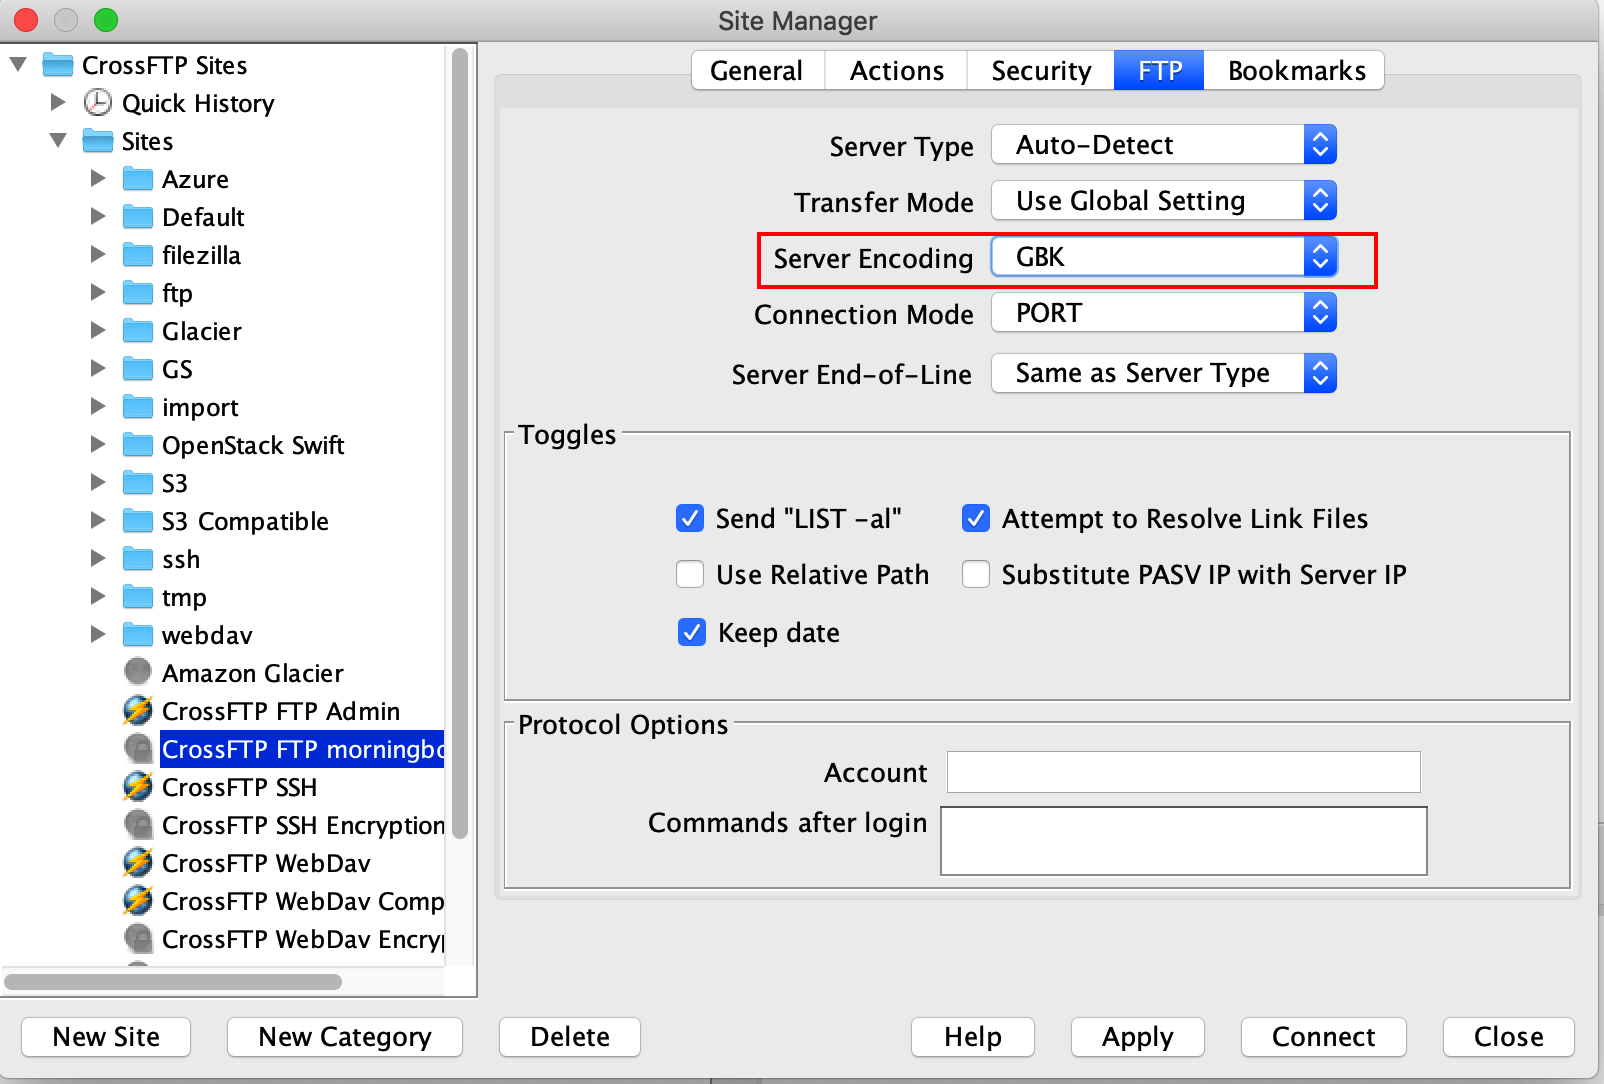Enable Use Relative Path
Screen dimensions: 1604x1084
(x=690, y=574)
